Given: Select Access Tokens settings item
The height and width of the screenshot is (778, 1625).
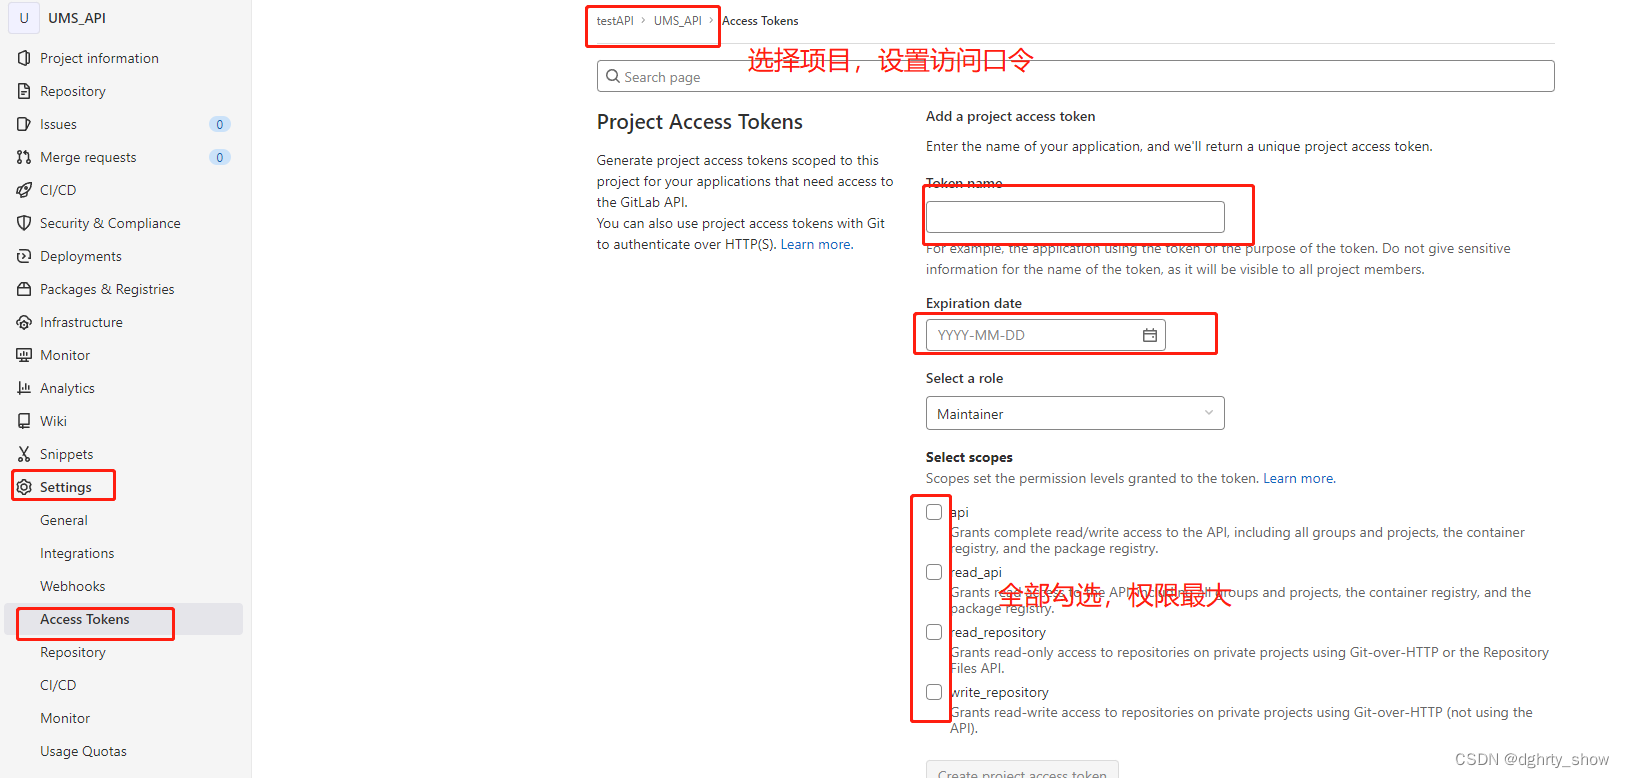Looking at the screenshot, I should point(125,619).
